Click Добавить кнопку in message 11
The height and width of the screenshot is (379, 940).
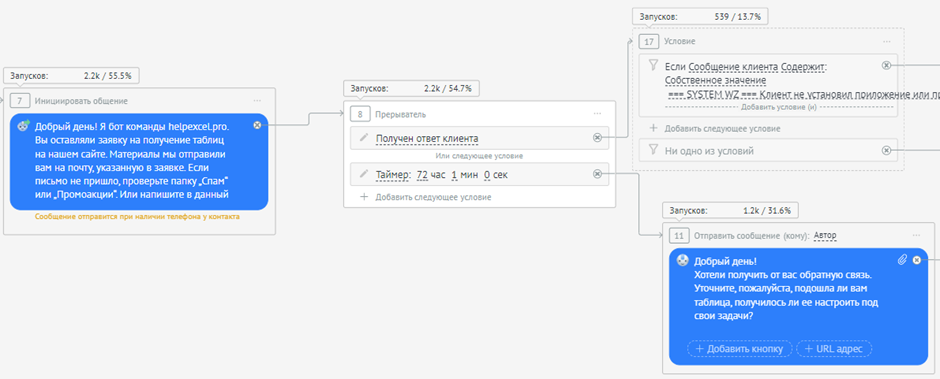pyautogui.click(x=740, y=348)
